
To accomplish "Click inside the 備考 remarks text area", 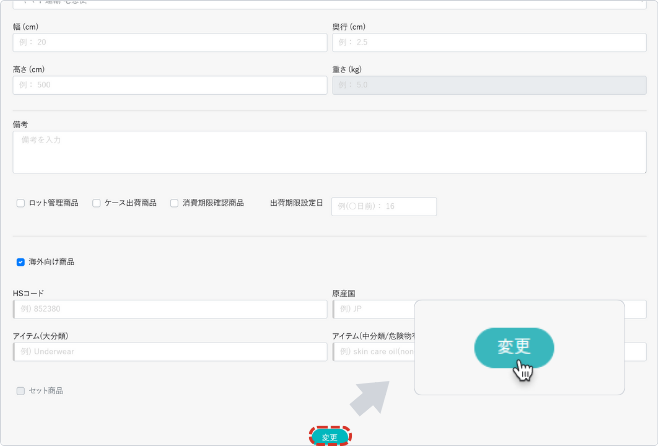I will 329,152.
